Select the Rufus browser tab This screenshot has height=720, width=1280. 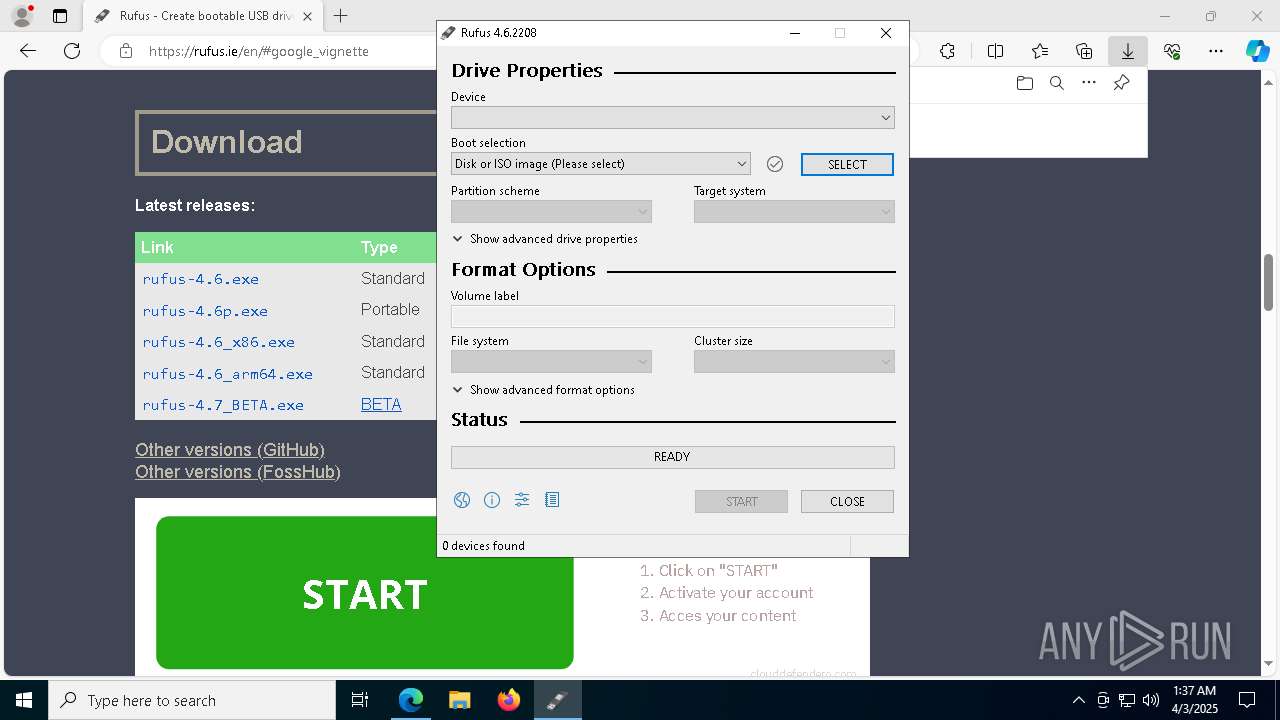pyautogui.click(x=203, y=16)
